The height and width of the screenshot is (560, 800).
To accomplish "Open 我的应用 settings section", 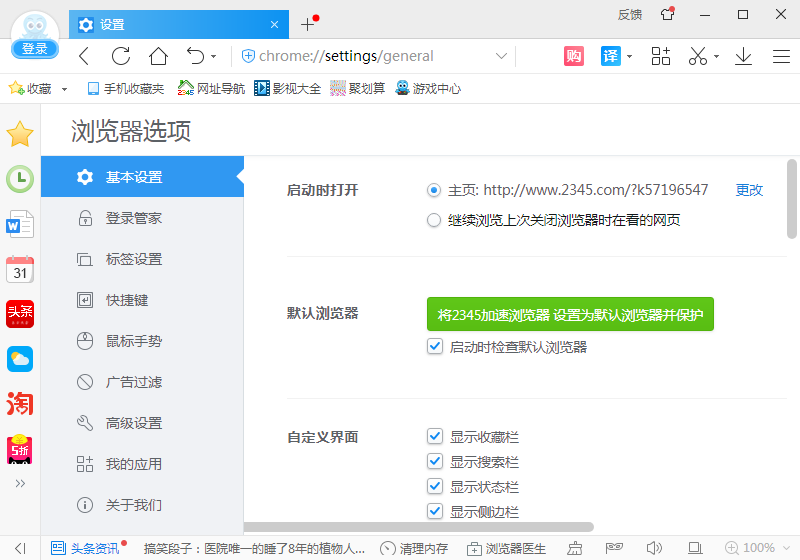I will tap(142, 464).
